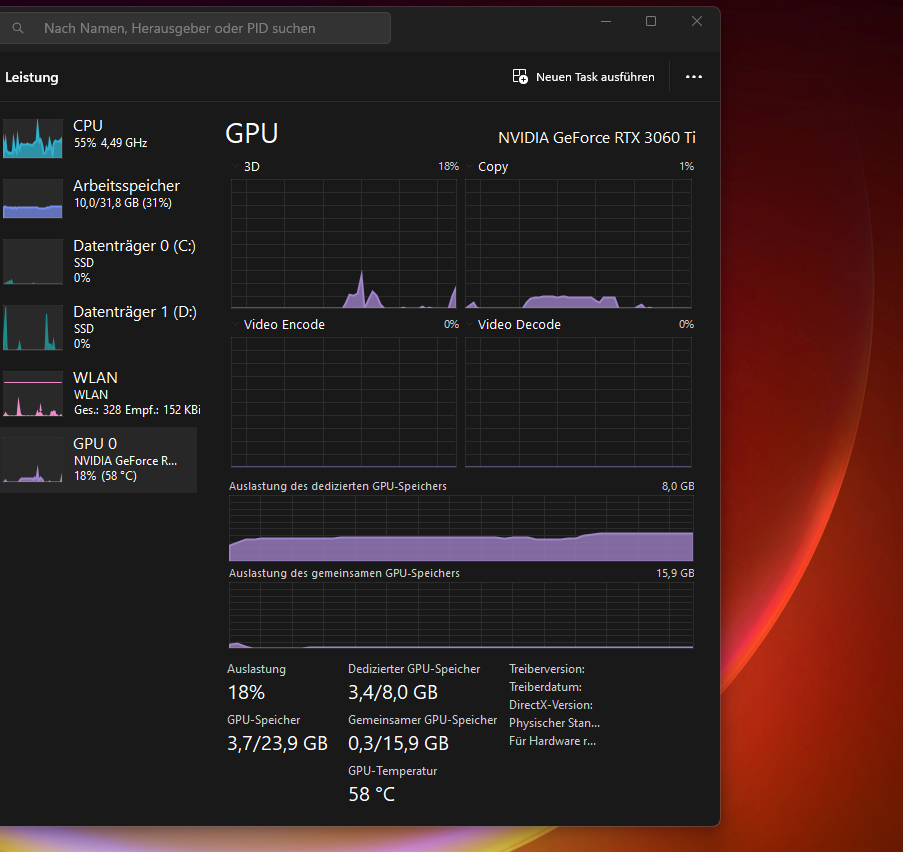Click the Arbeitsspeicher mini graph thumbnail
This screenshot has height=852, width=903.
(33, 198)
